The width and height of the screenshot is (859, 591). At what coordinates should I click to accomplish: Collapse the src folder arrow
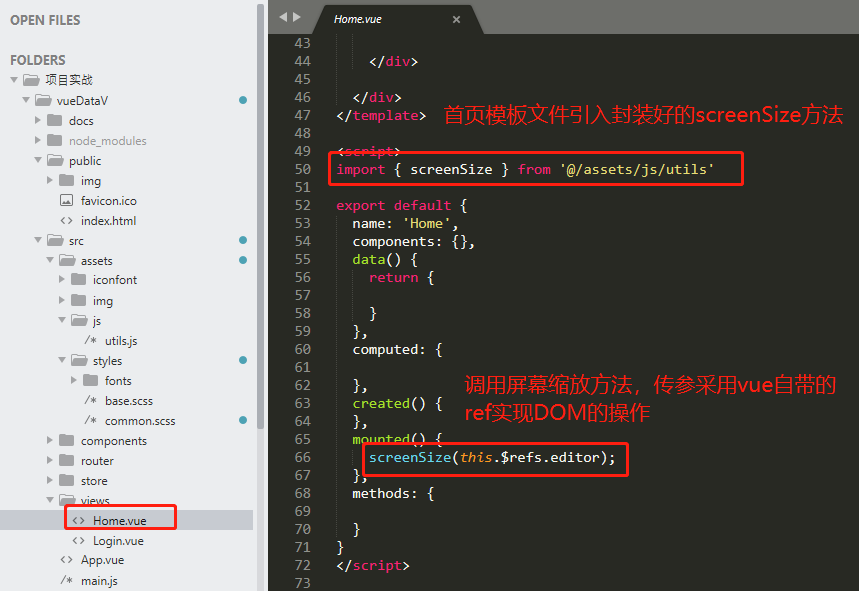38,240
